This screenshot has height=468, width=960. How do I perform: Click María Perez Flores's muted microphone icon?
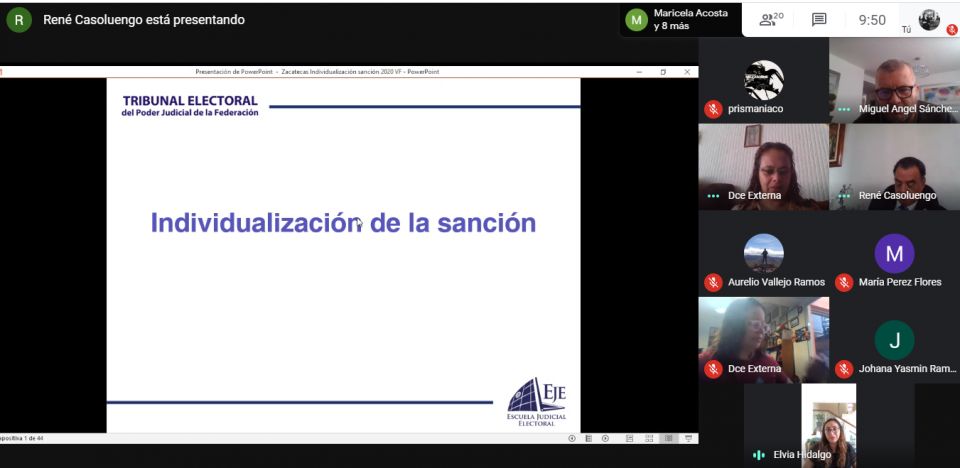(844, 282)
